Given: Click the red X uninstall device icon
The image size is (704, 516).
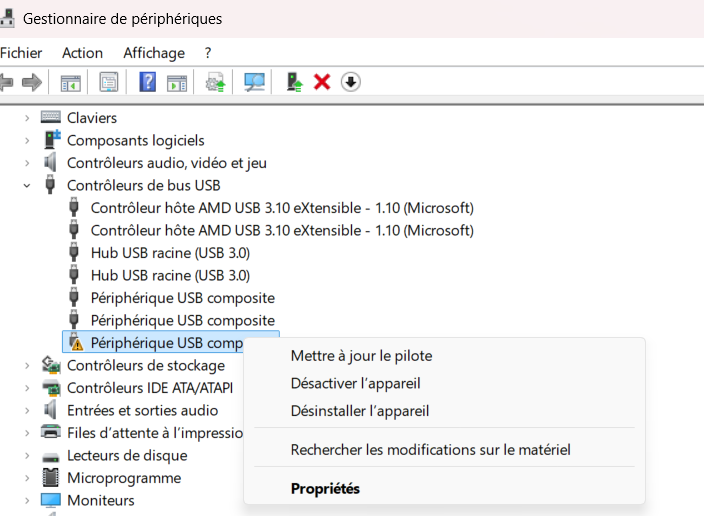Looking at the screenshot, I should (x=322, y=82).
